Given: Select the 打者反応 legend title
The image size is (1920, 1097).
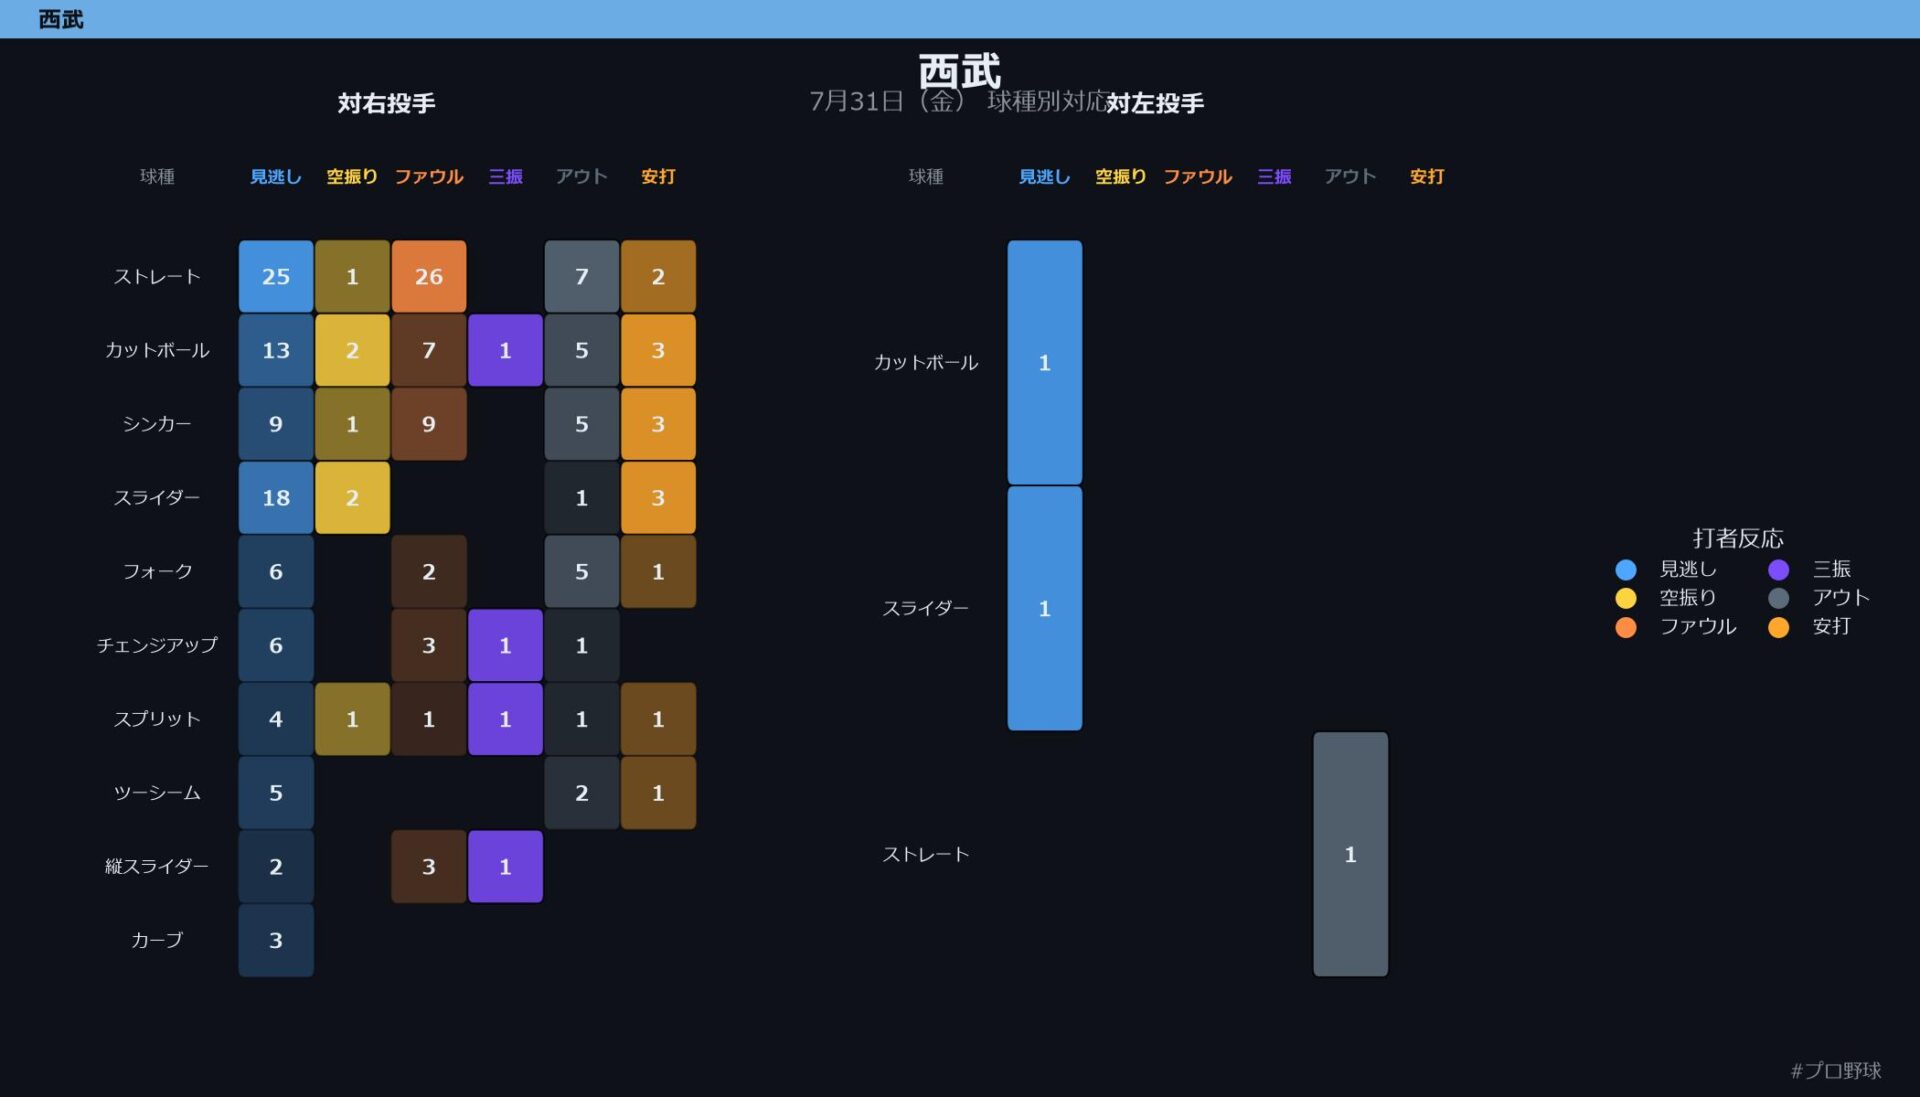Looking at the screenshot, I should click(1738, 538).
